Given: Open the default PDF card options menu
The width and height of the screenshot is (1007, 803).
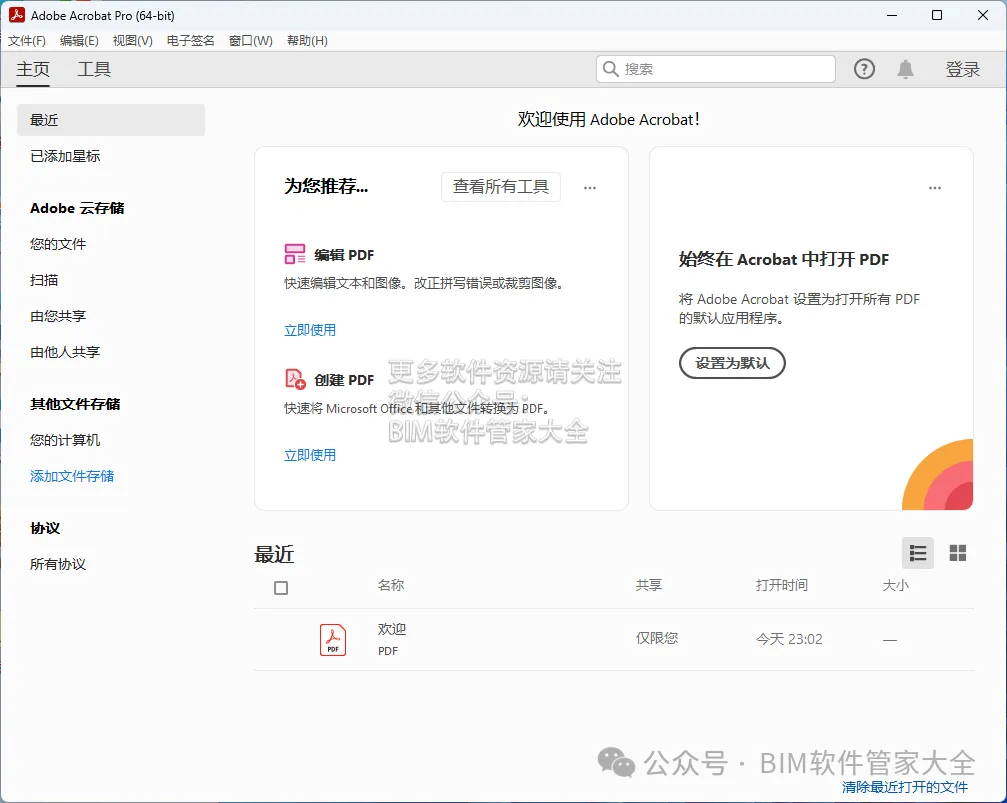Looking at the screenshot, I should 934,188.
